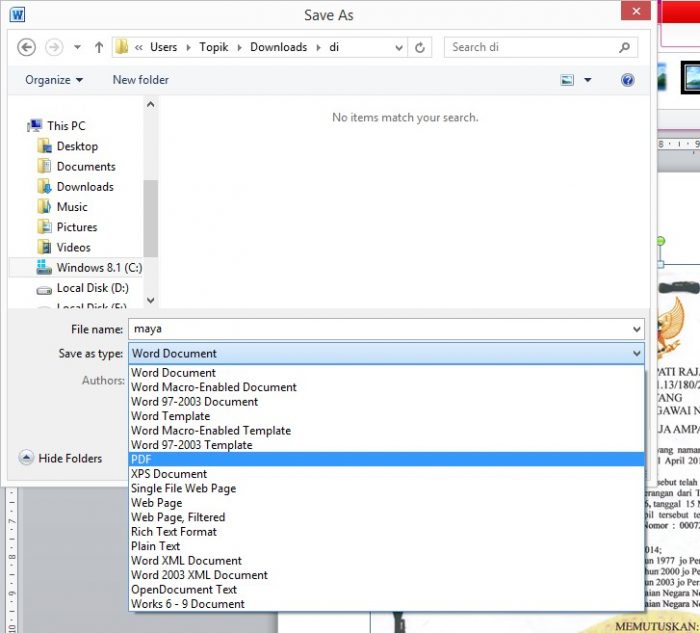This screenshot has width=700, height=633.
Task: Click Topik in the address breadcrumb
Action: 213,47
